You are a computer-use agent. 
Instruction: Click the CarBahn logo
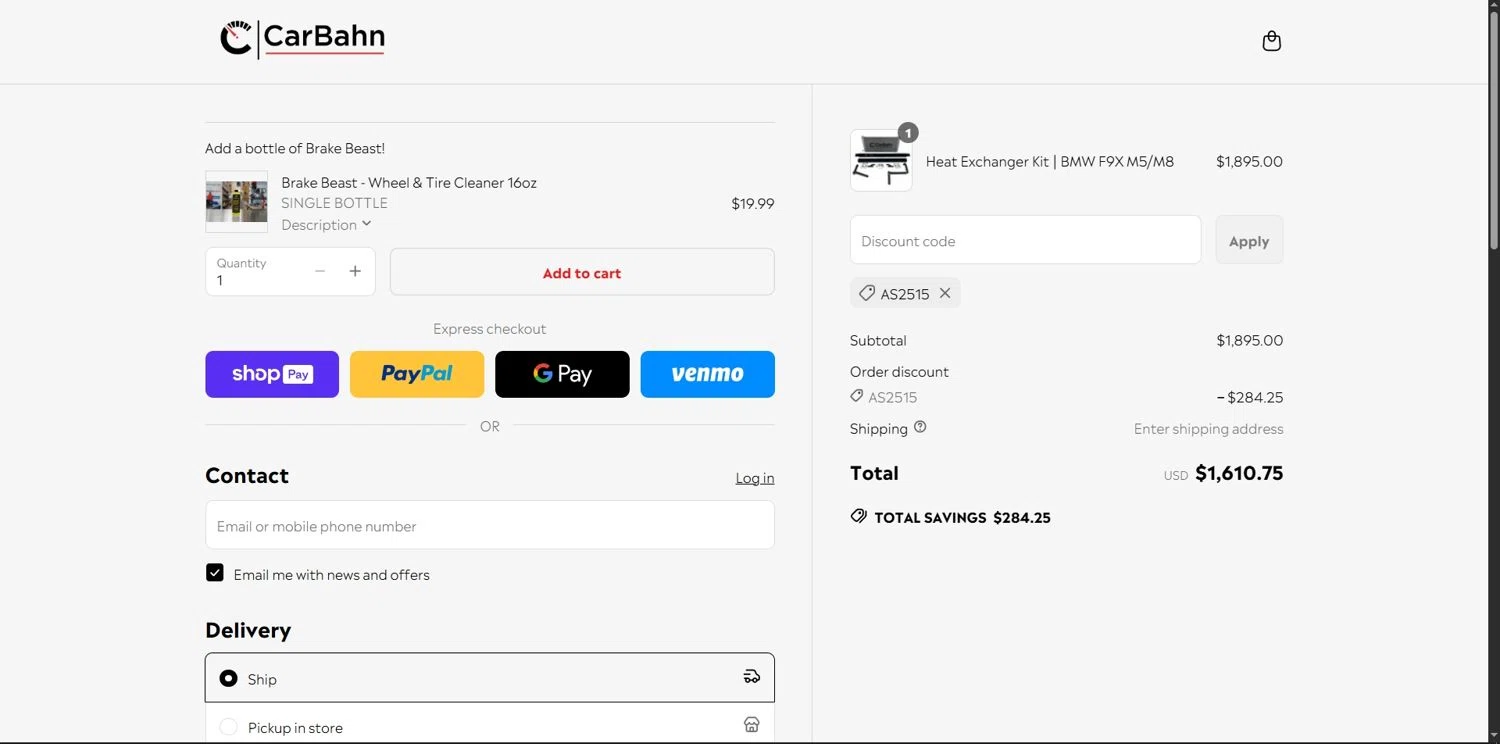[x=302, y=39]
